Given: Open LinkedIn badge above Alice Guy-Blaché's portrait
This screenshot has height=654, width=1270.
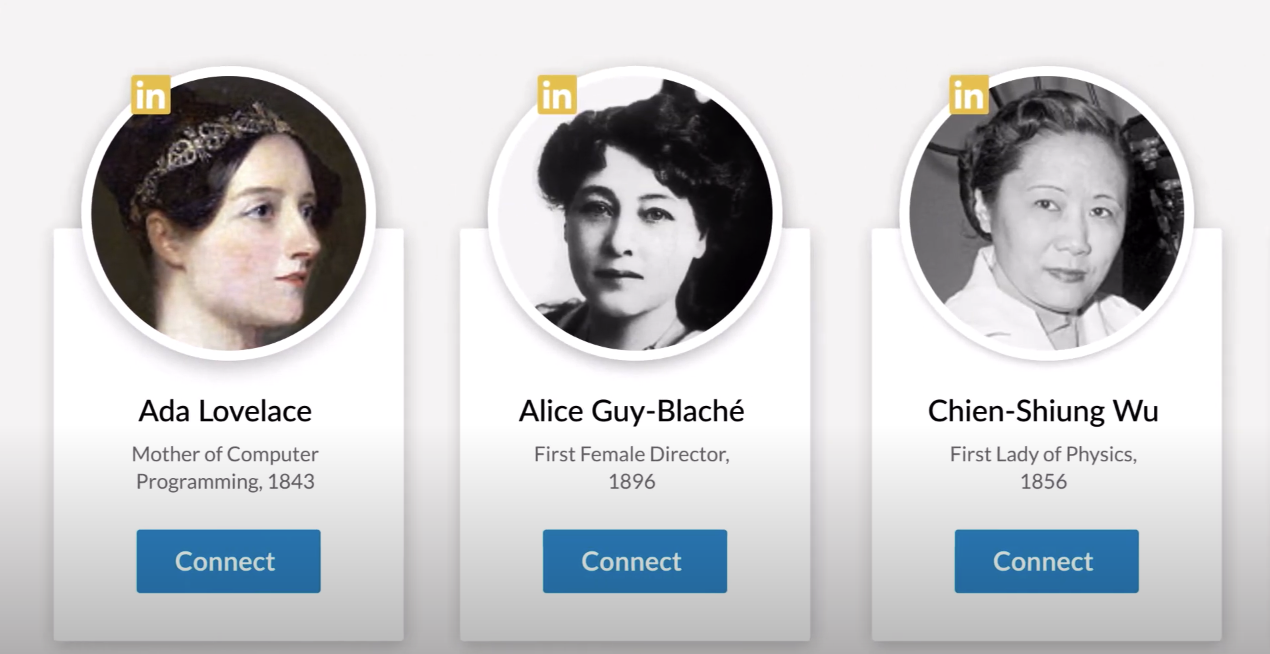Looking at the screenshot, I should point(557,95).
